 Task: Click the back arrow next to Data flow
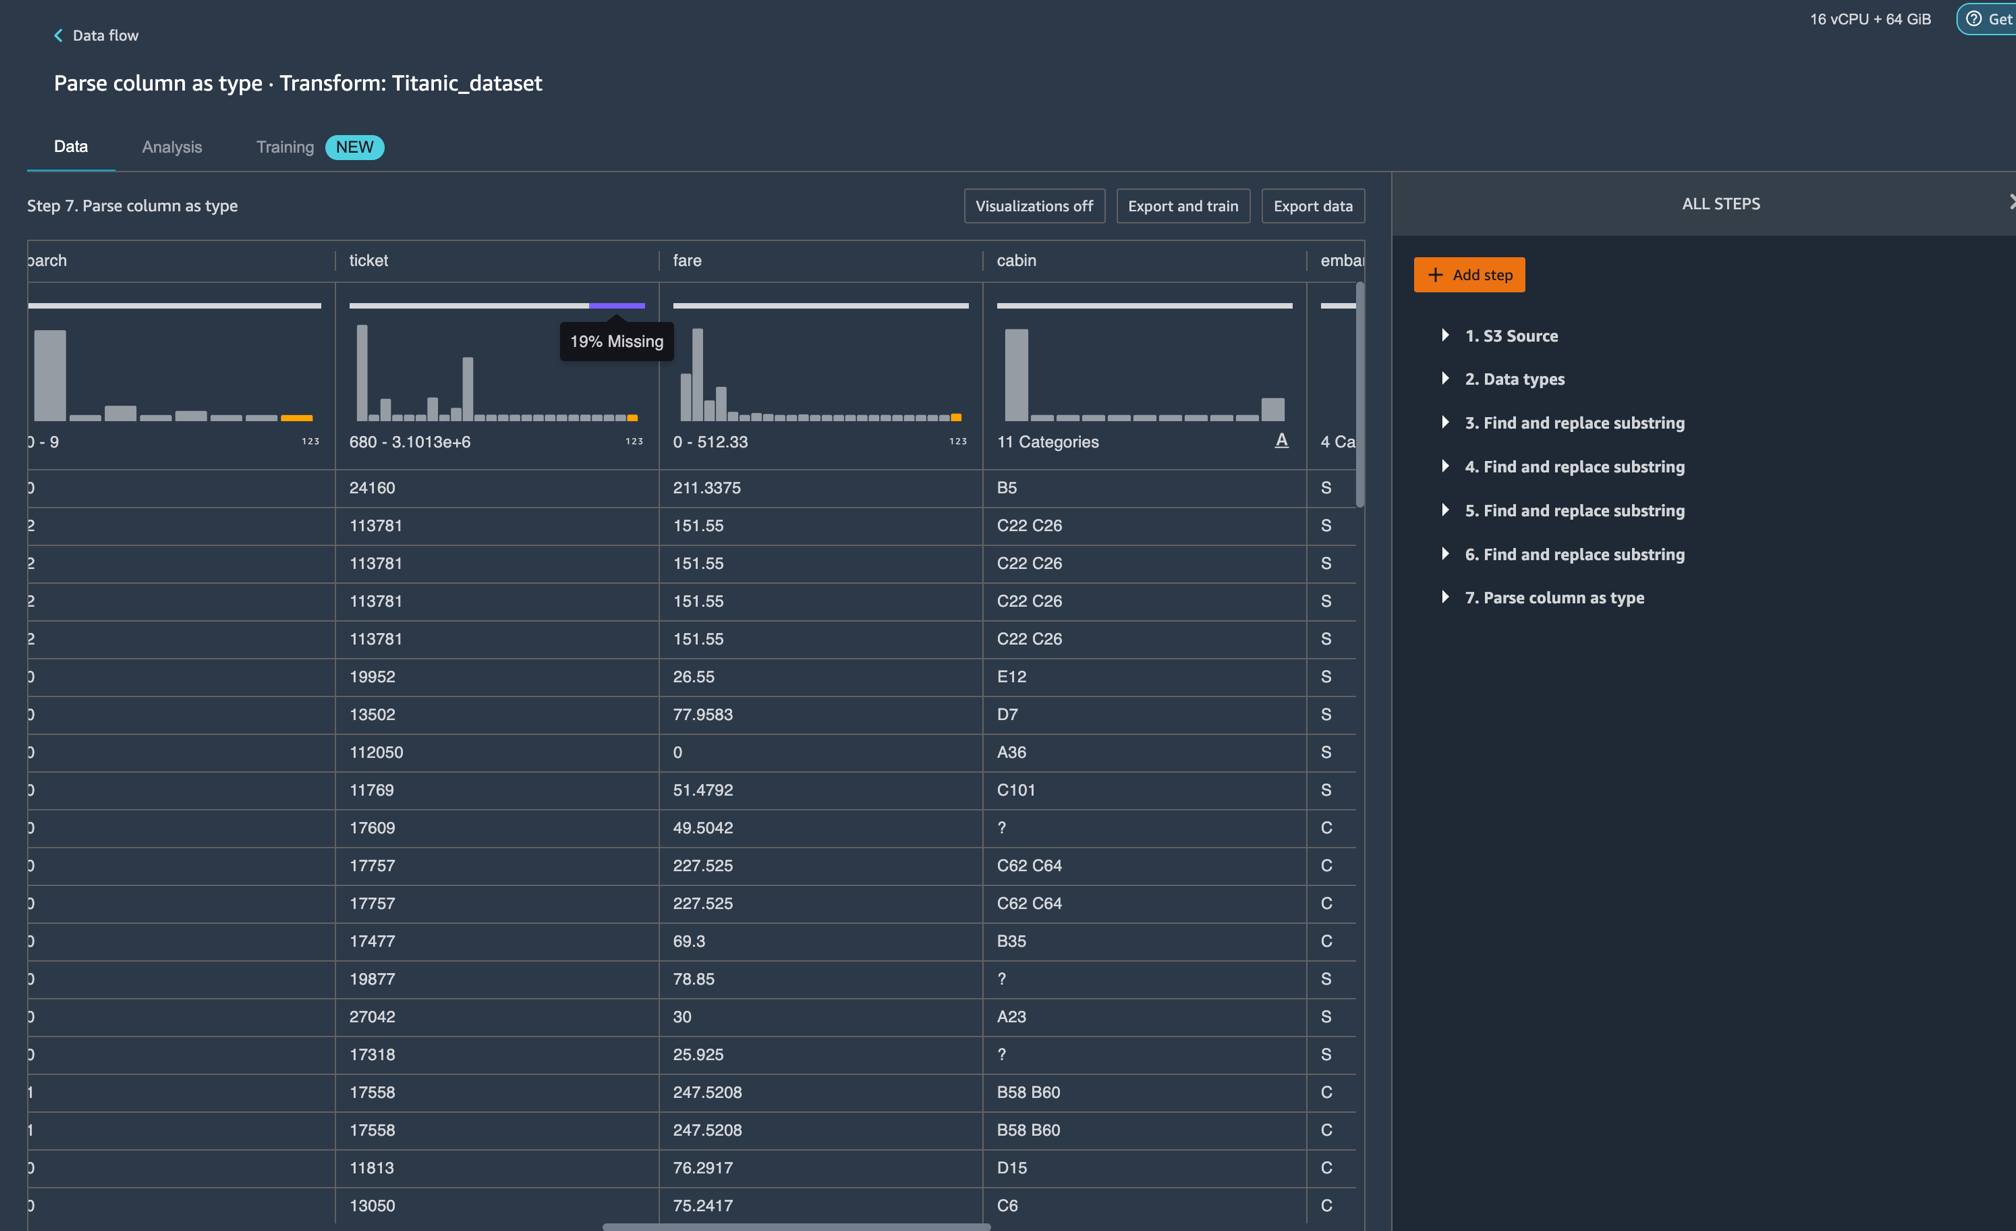point(58,35)
